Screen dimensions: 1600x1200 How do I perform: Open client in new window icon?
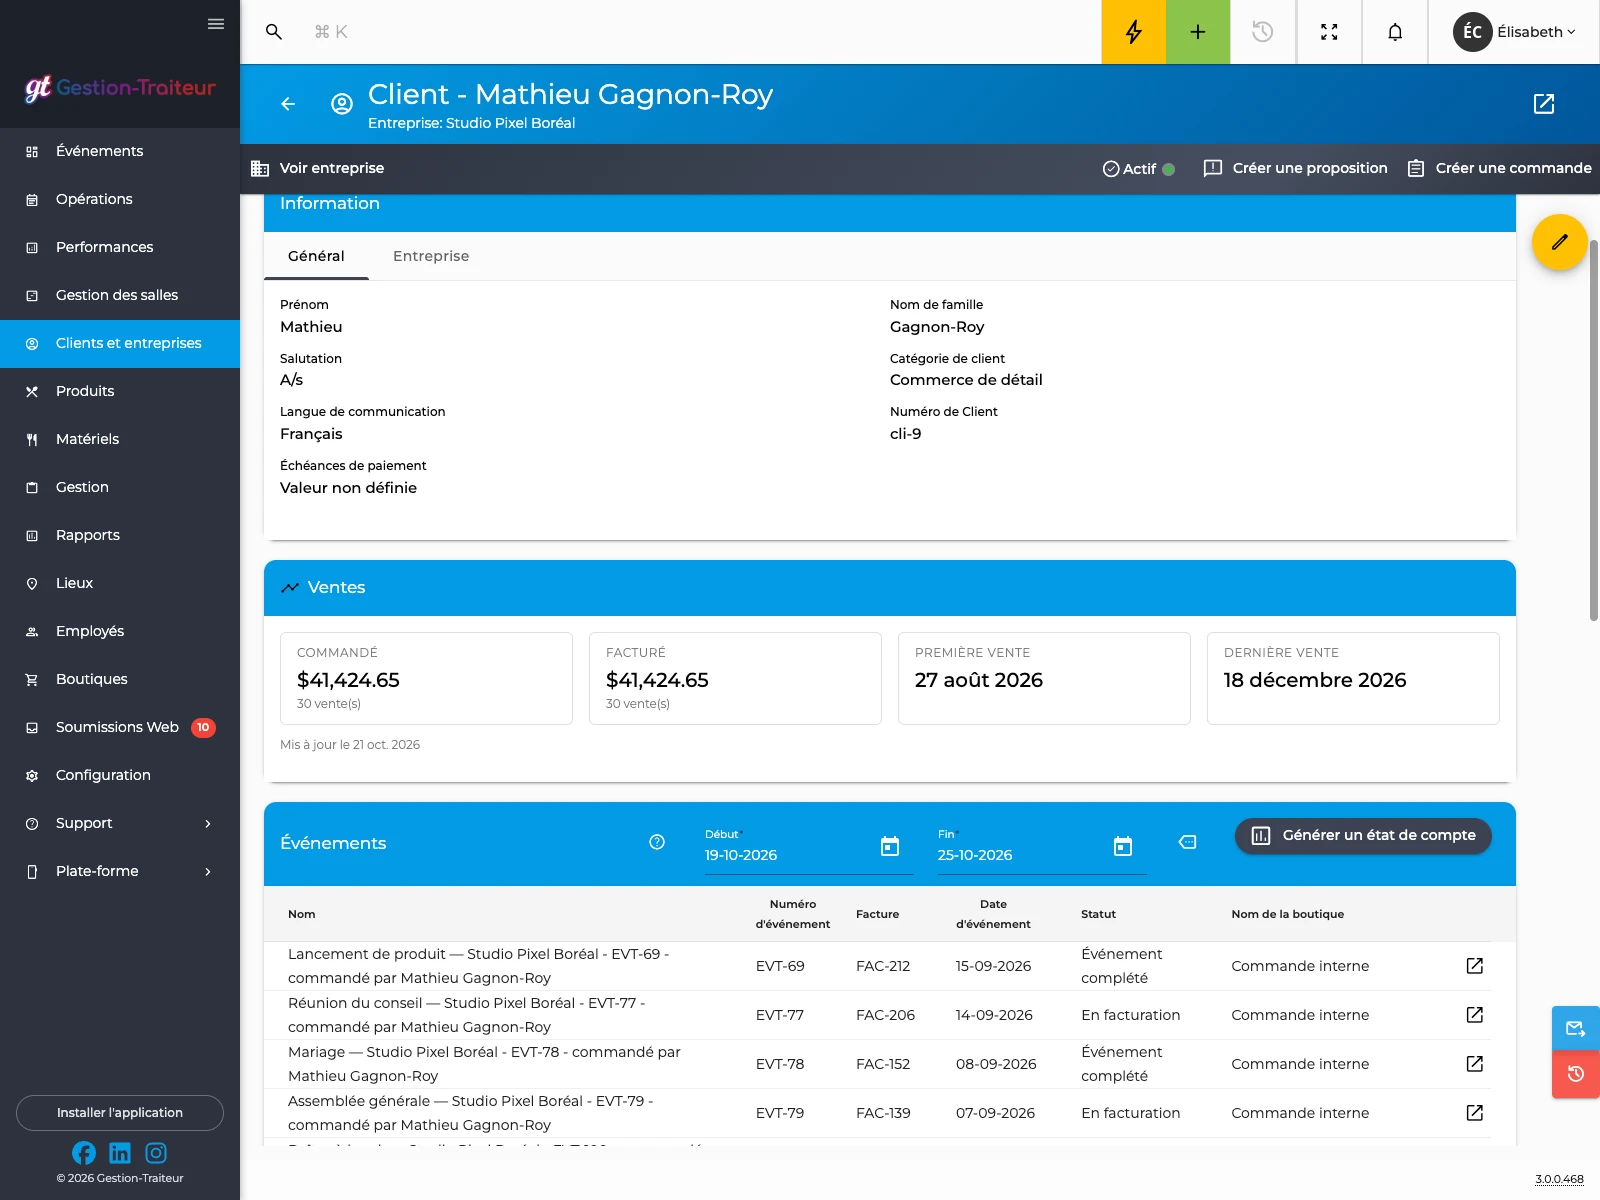(x=1544, y=104)
